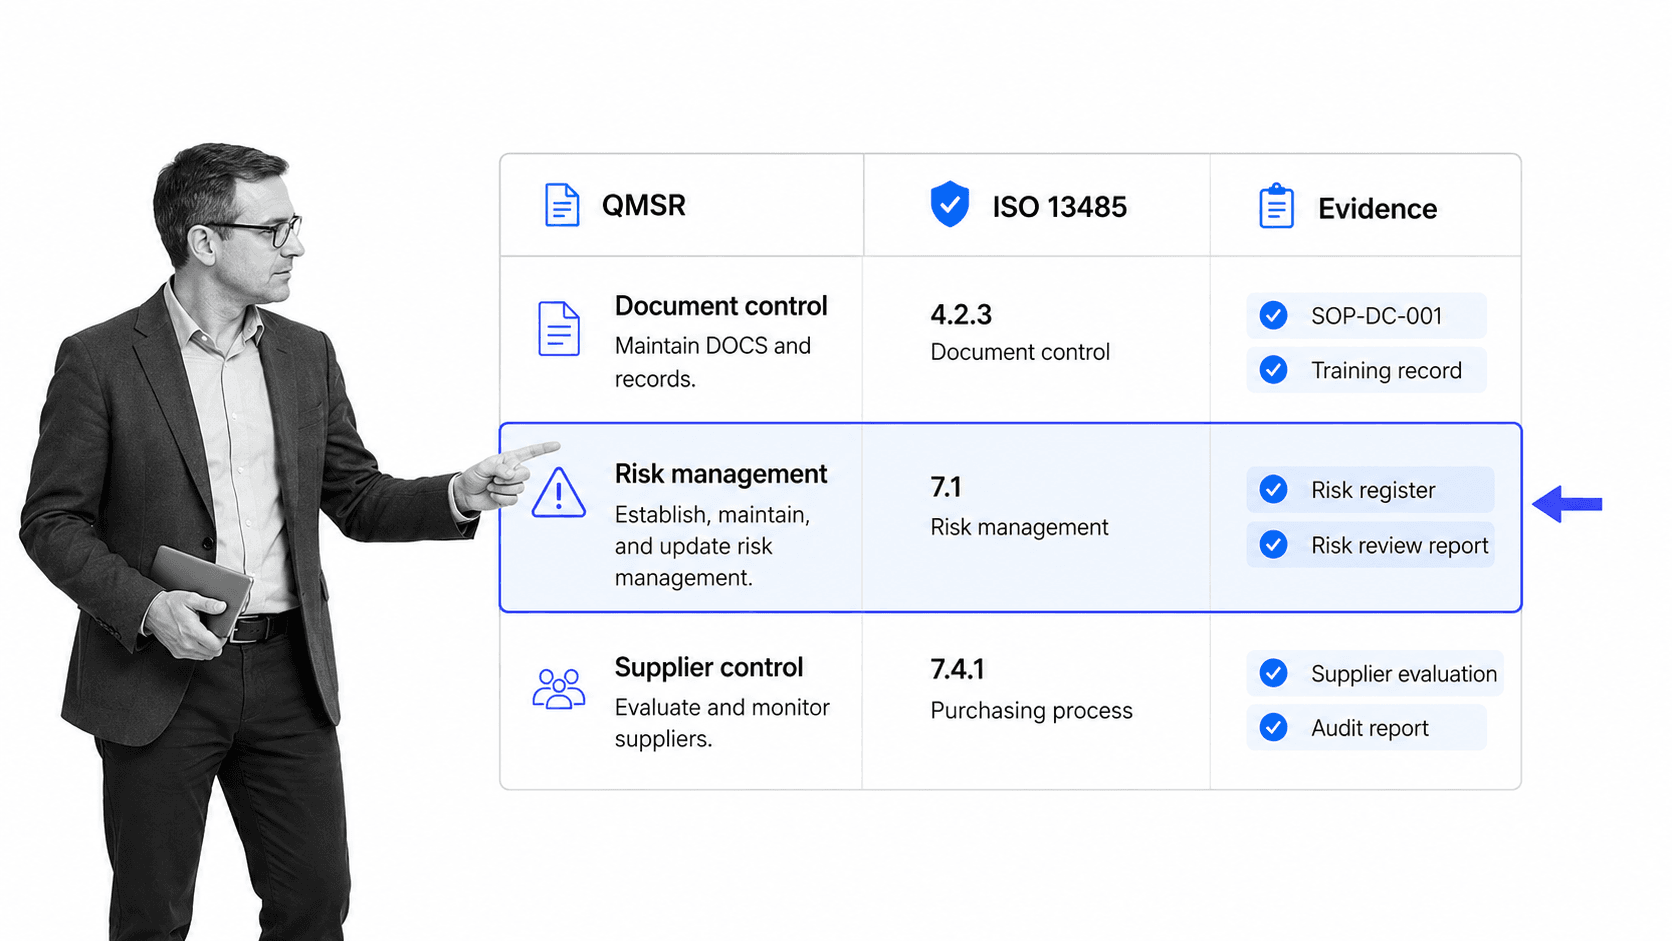Click the 7.4.1 clause number
The image size is (1672, 941).
pos(957,669)
